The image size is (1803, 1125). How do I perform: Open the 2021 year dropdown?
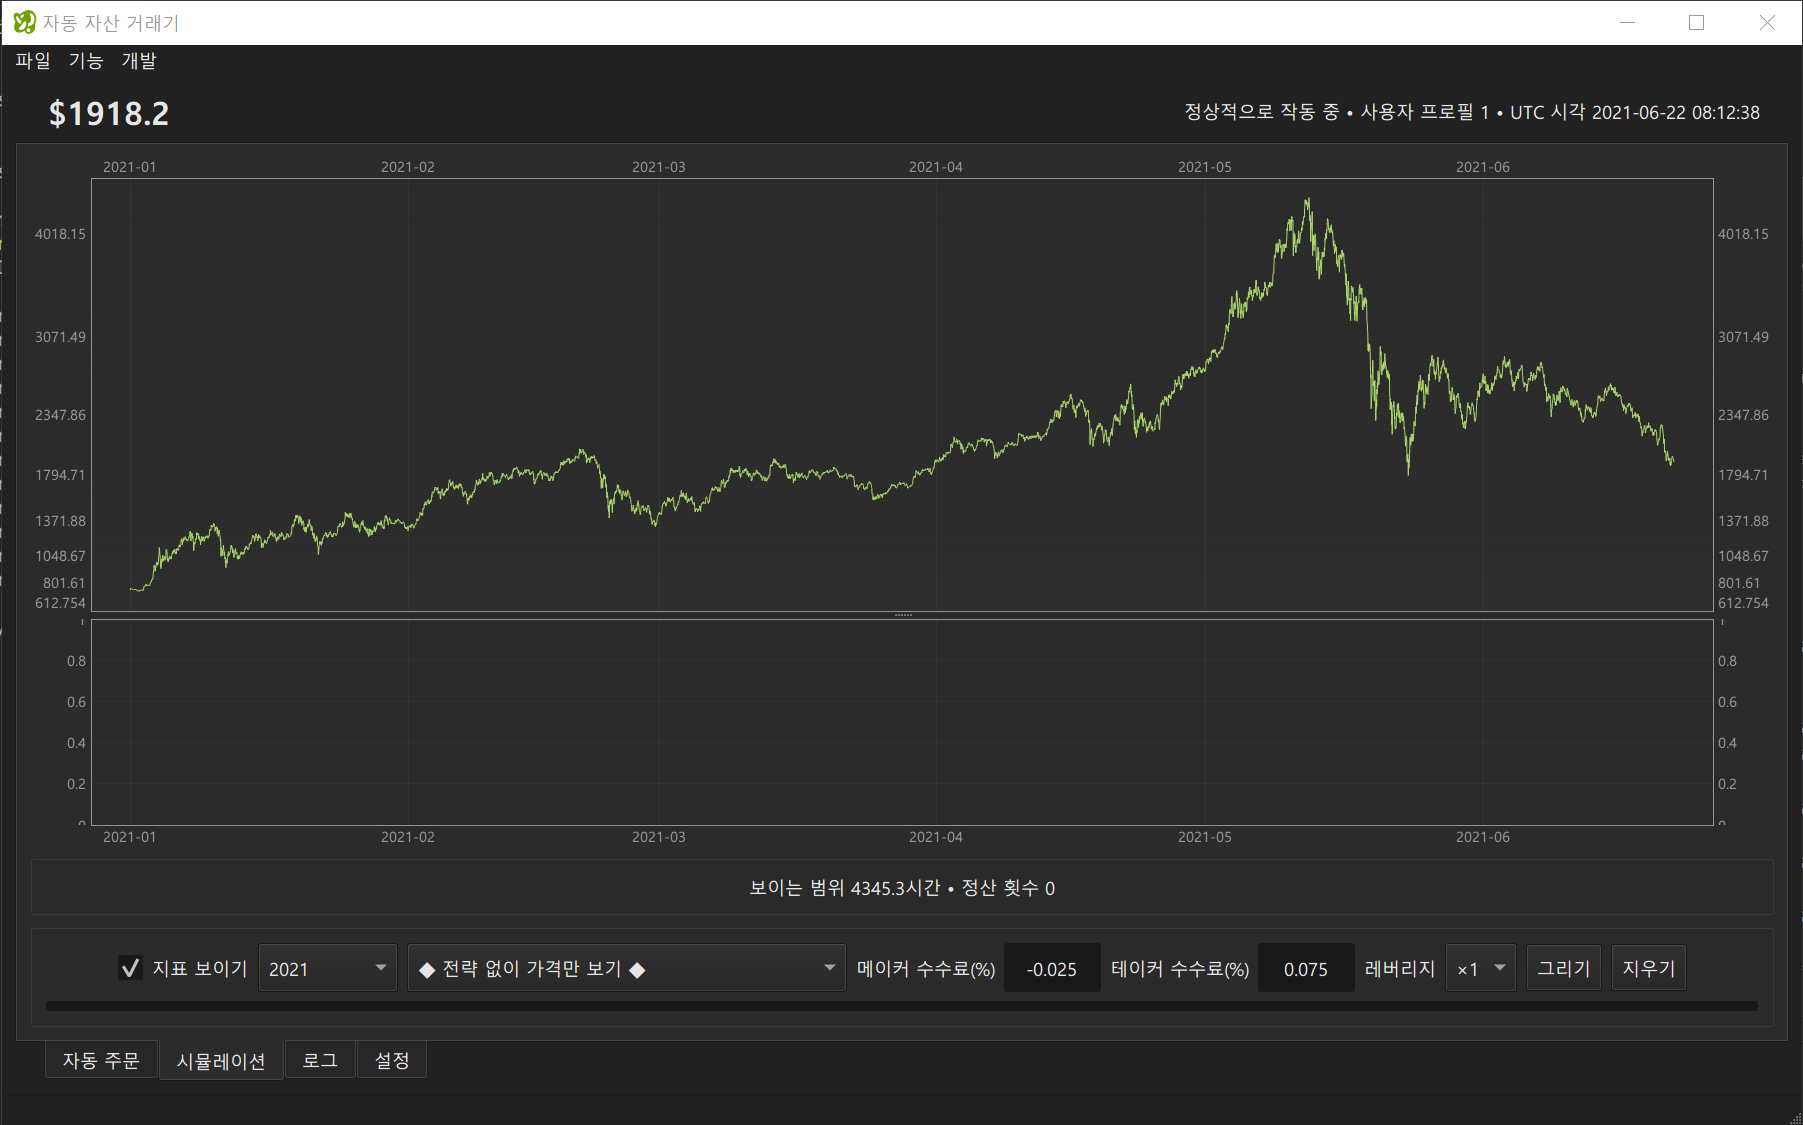point(327,968)
